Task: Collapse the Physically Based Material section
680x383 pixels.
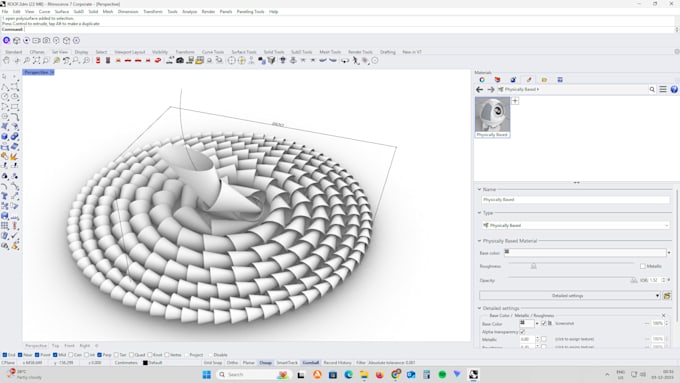Action: pyautogui.click(x=479, y=241)
